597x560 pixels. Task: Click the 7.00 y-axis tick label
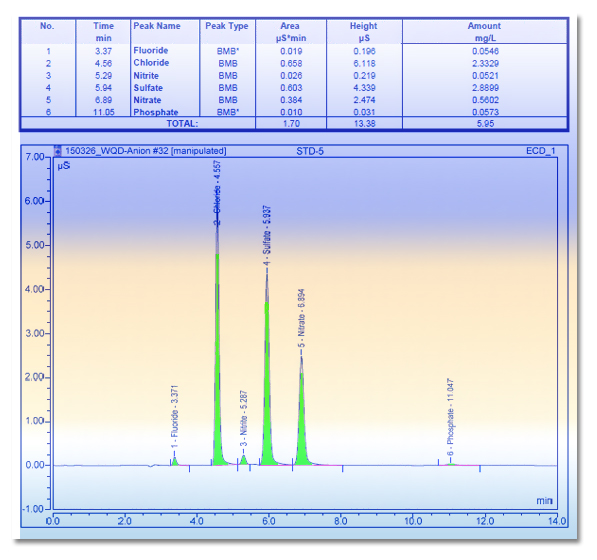(35, 157)
